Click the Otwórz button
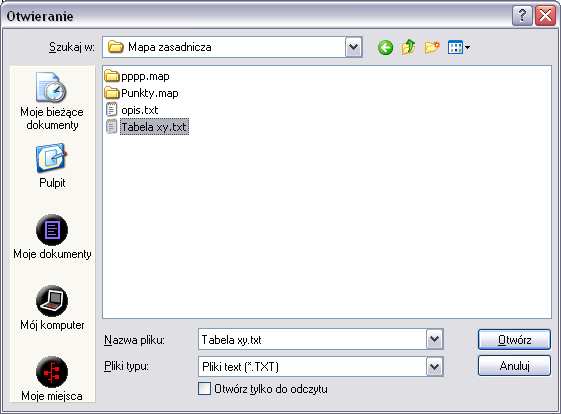This screenshot has height=414, width=561. click(x=514, y=340)
